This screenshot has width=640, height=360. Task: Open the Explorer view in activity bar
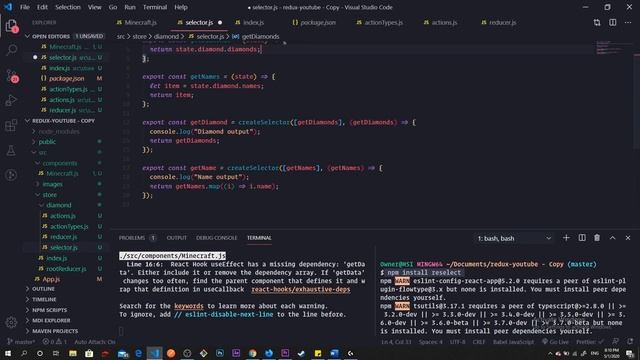(x=11, y=26)
